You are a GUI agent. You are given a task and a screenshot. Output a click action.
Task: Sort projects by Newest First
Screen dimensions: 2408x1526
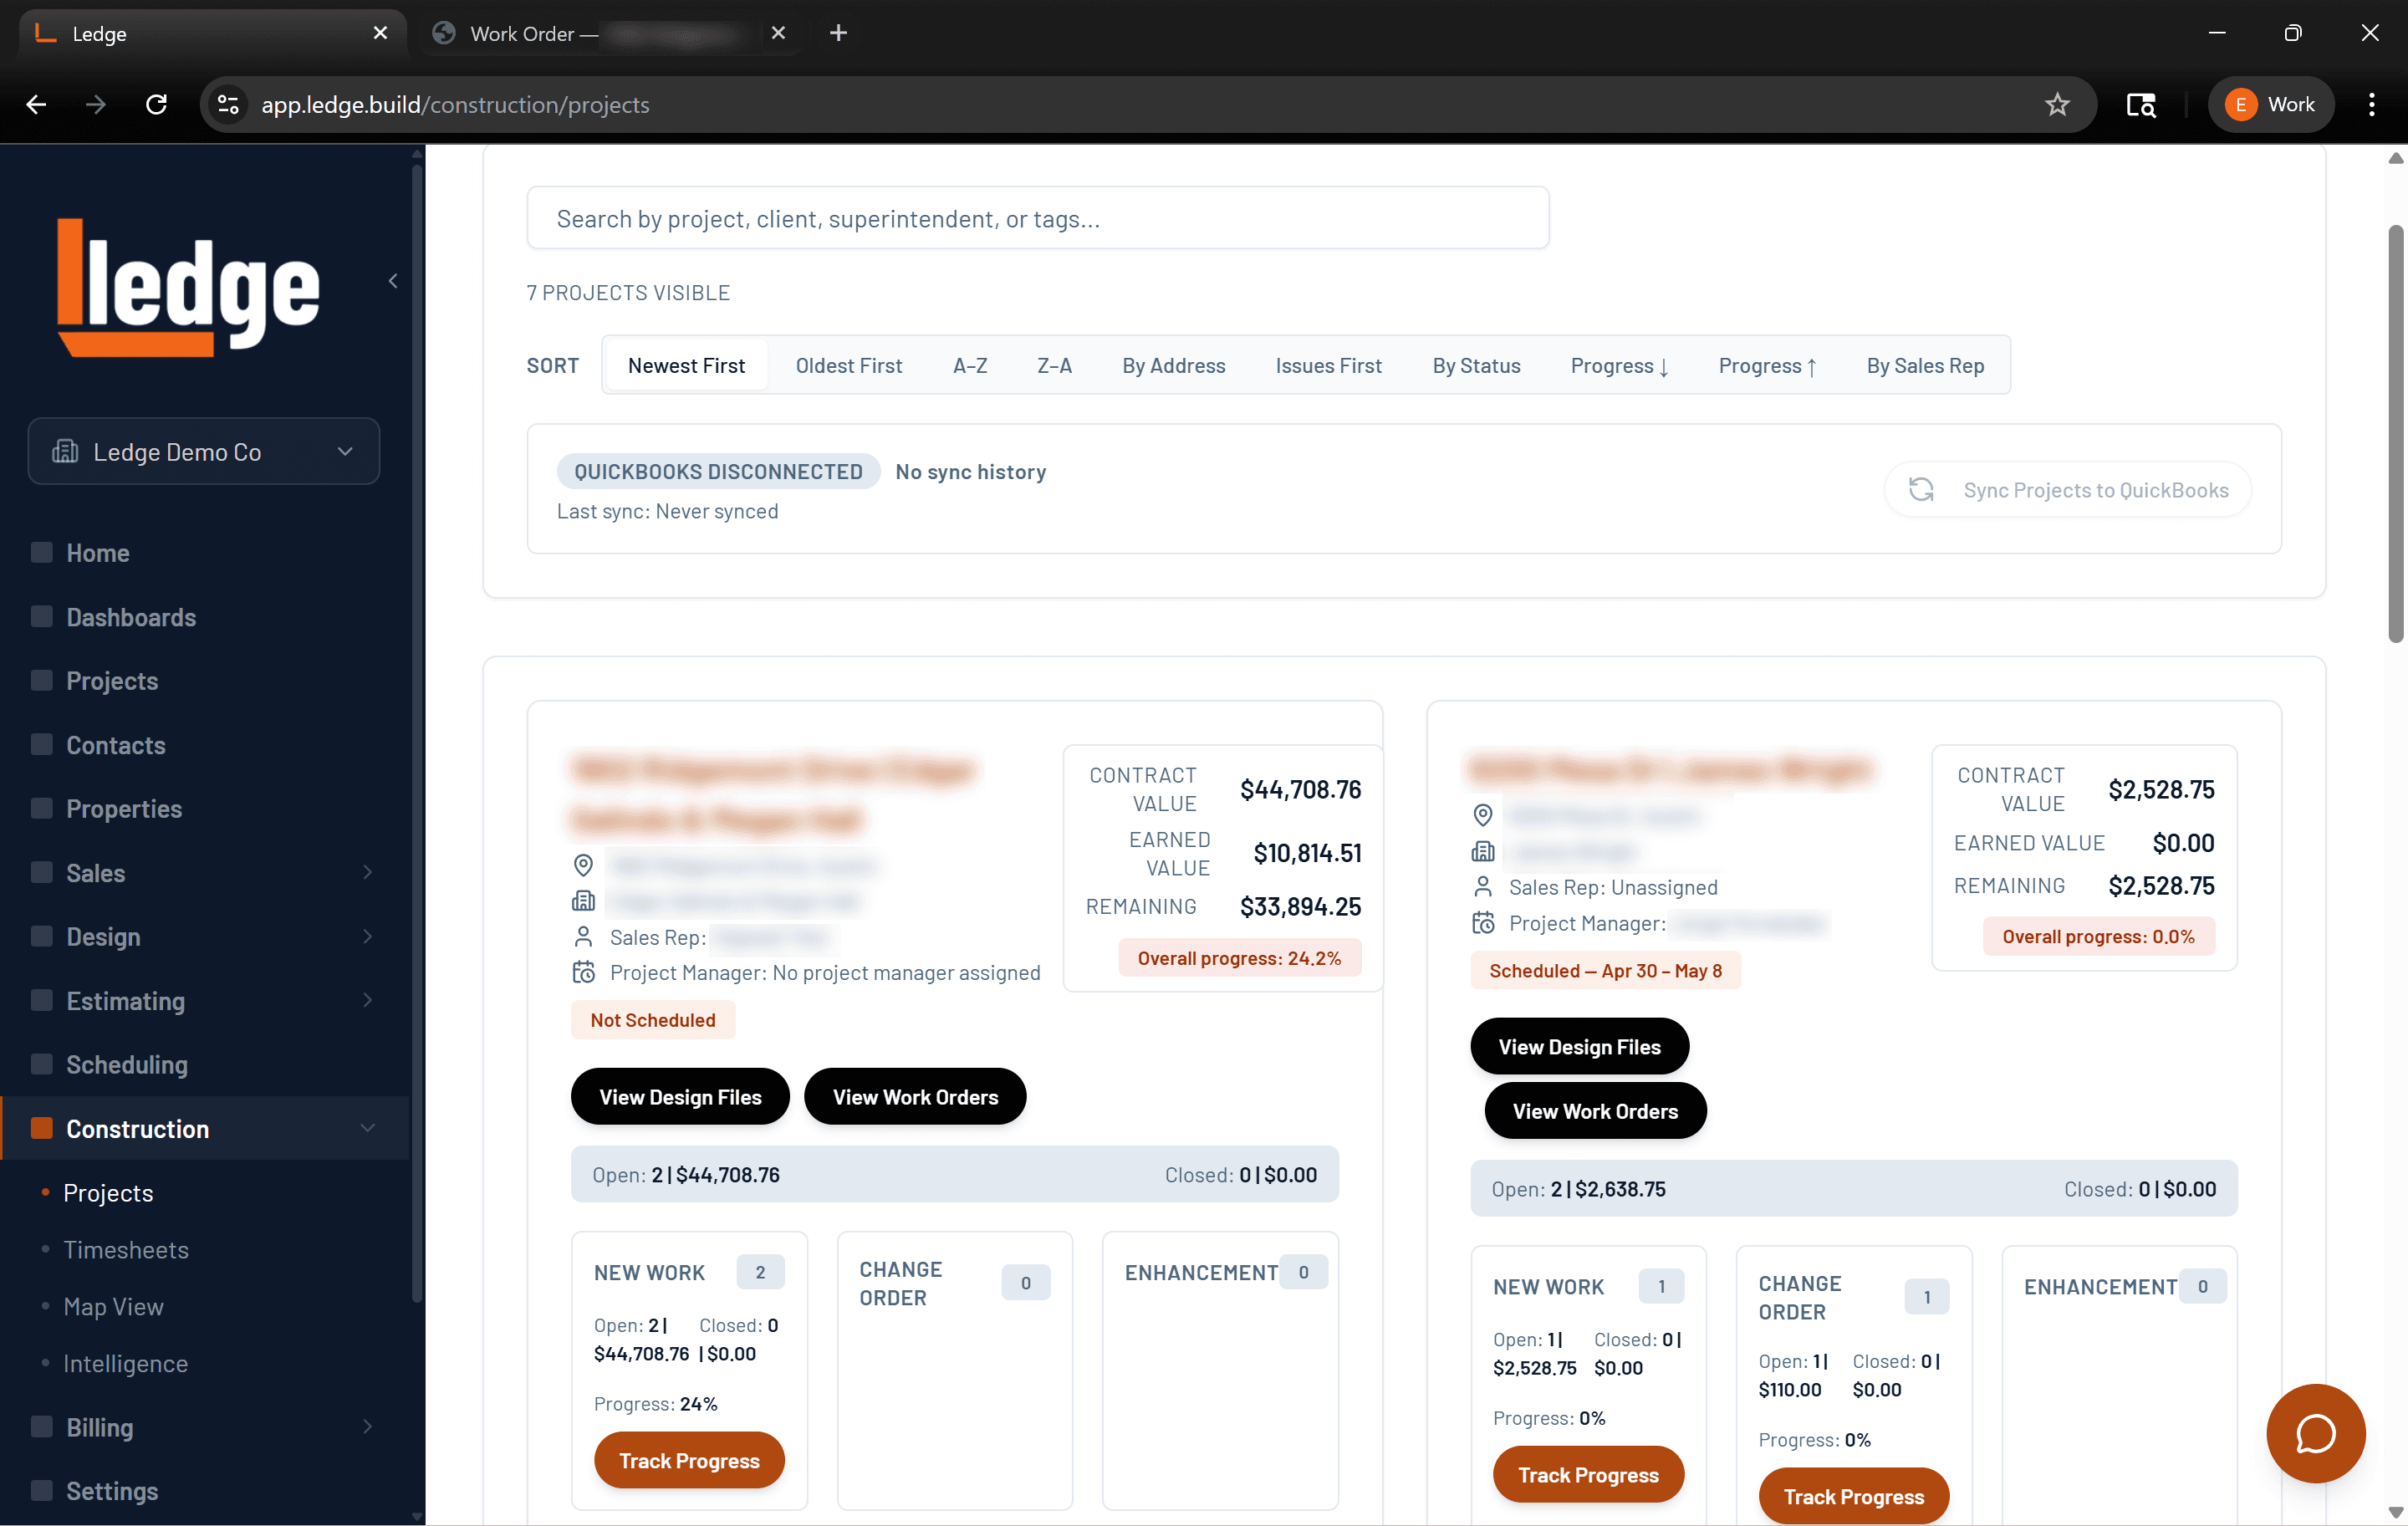(686, 365)
